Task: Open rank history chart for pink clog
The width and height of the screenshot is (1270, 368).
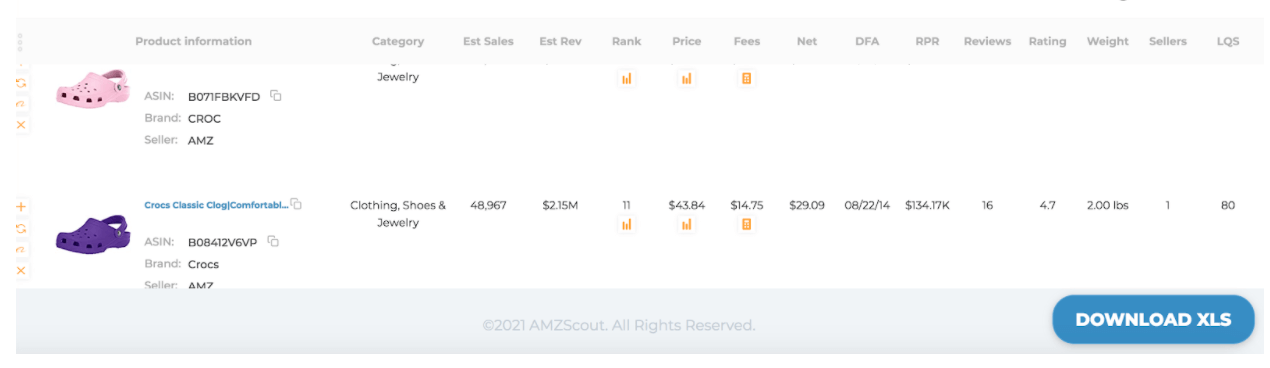Action: [x=627, y=78]
